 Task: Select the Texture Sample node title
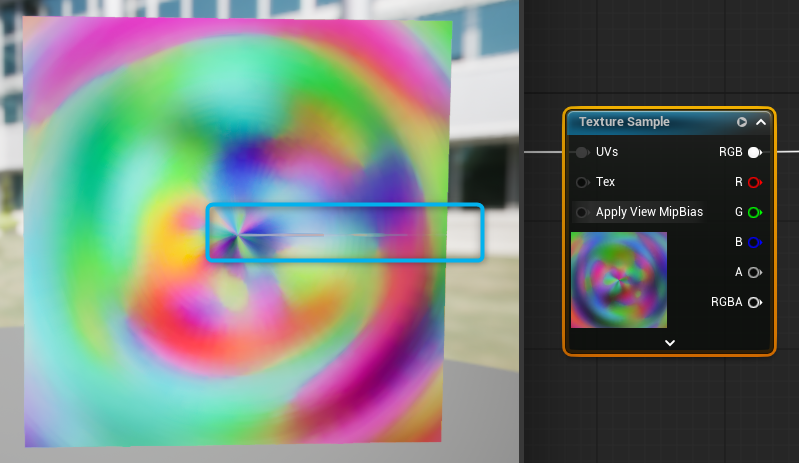[x=624, y=122]
